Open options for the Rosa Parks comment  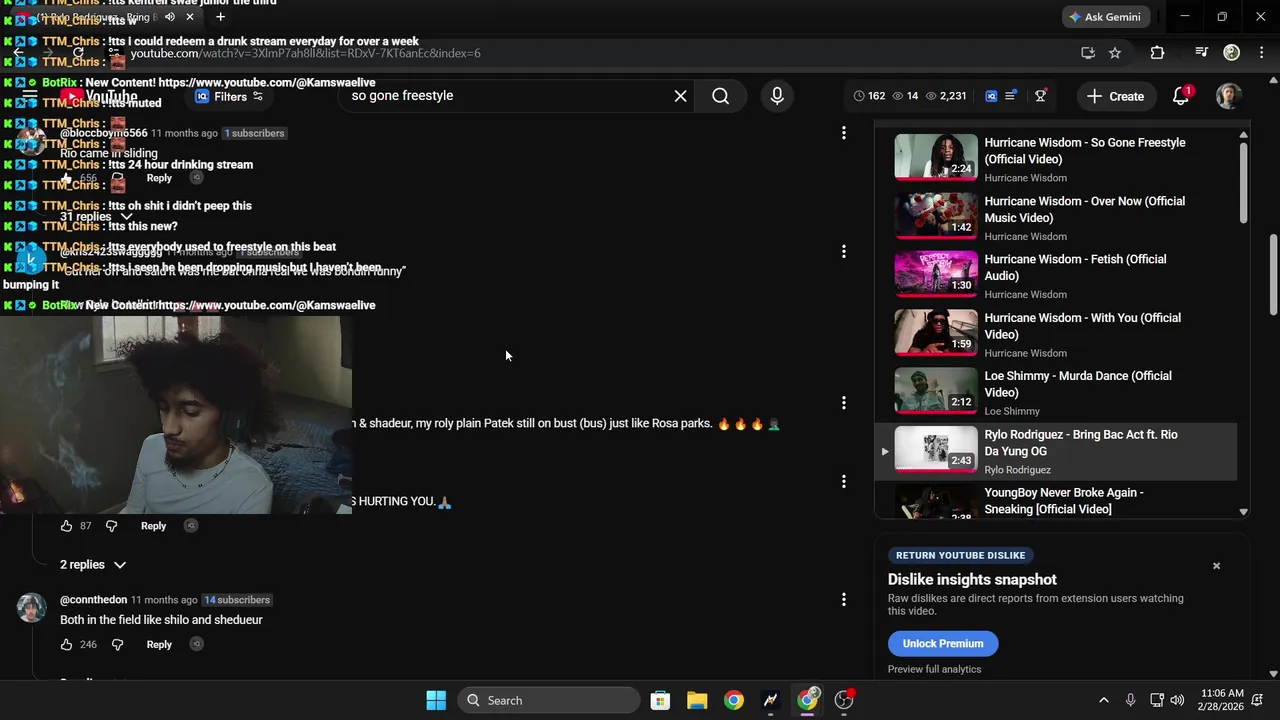coord(844,403)
